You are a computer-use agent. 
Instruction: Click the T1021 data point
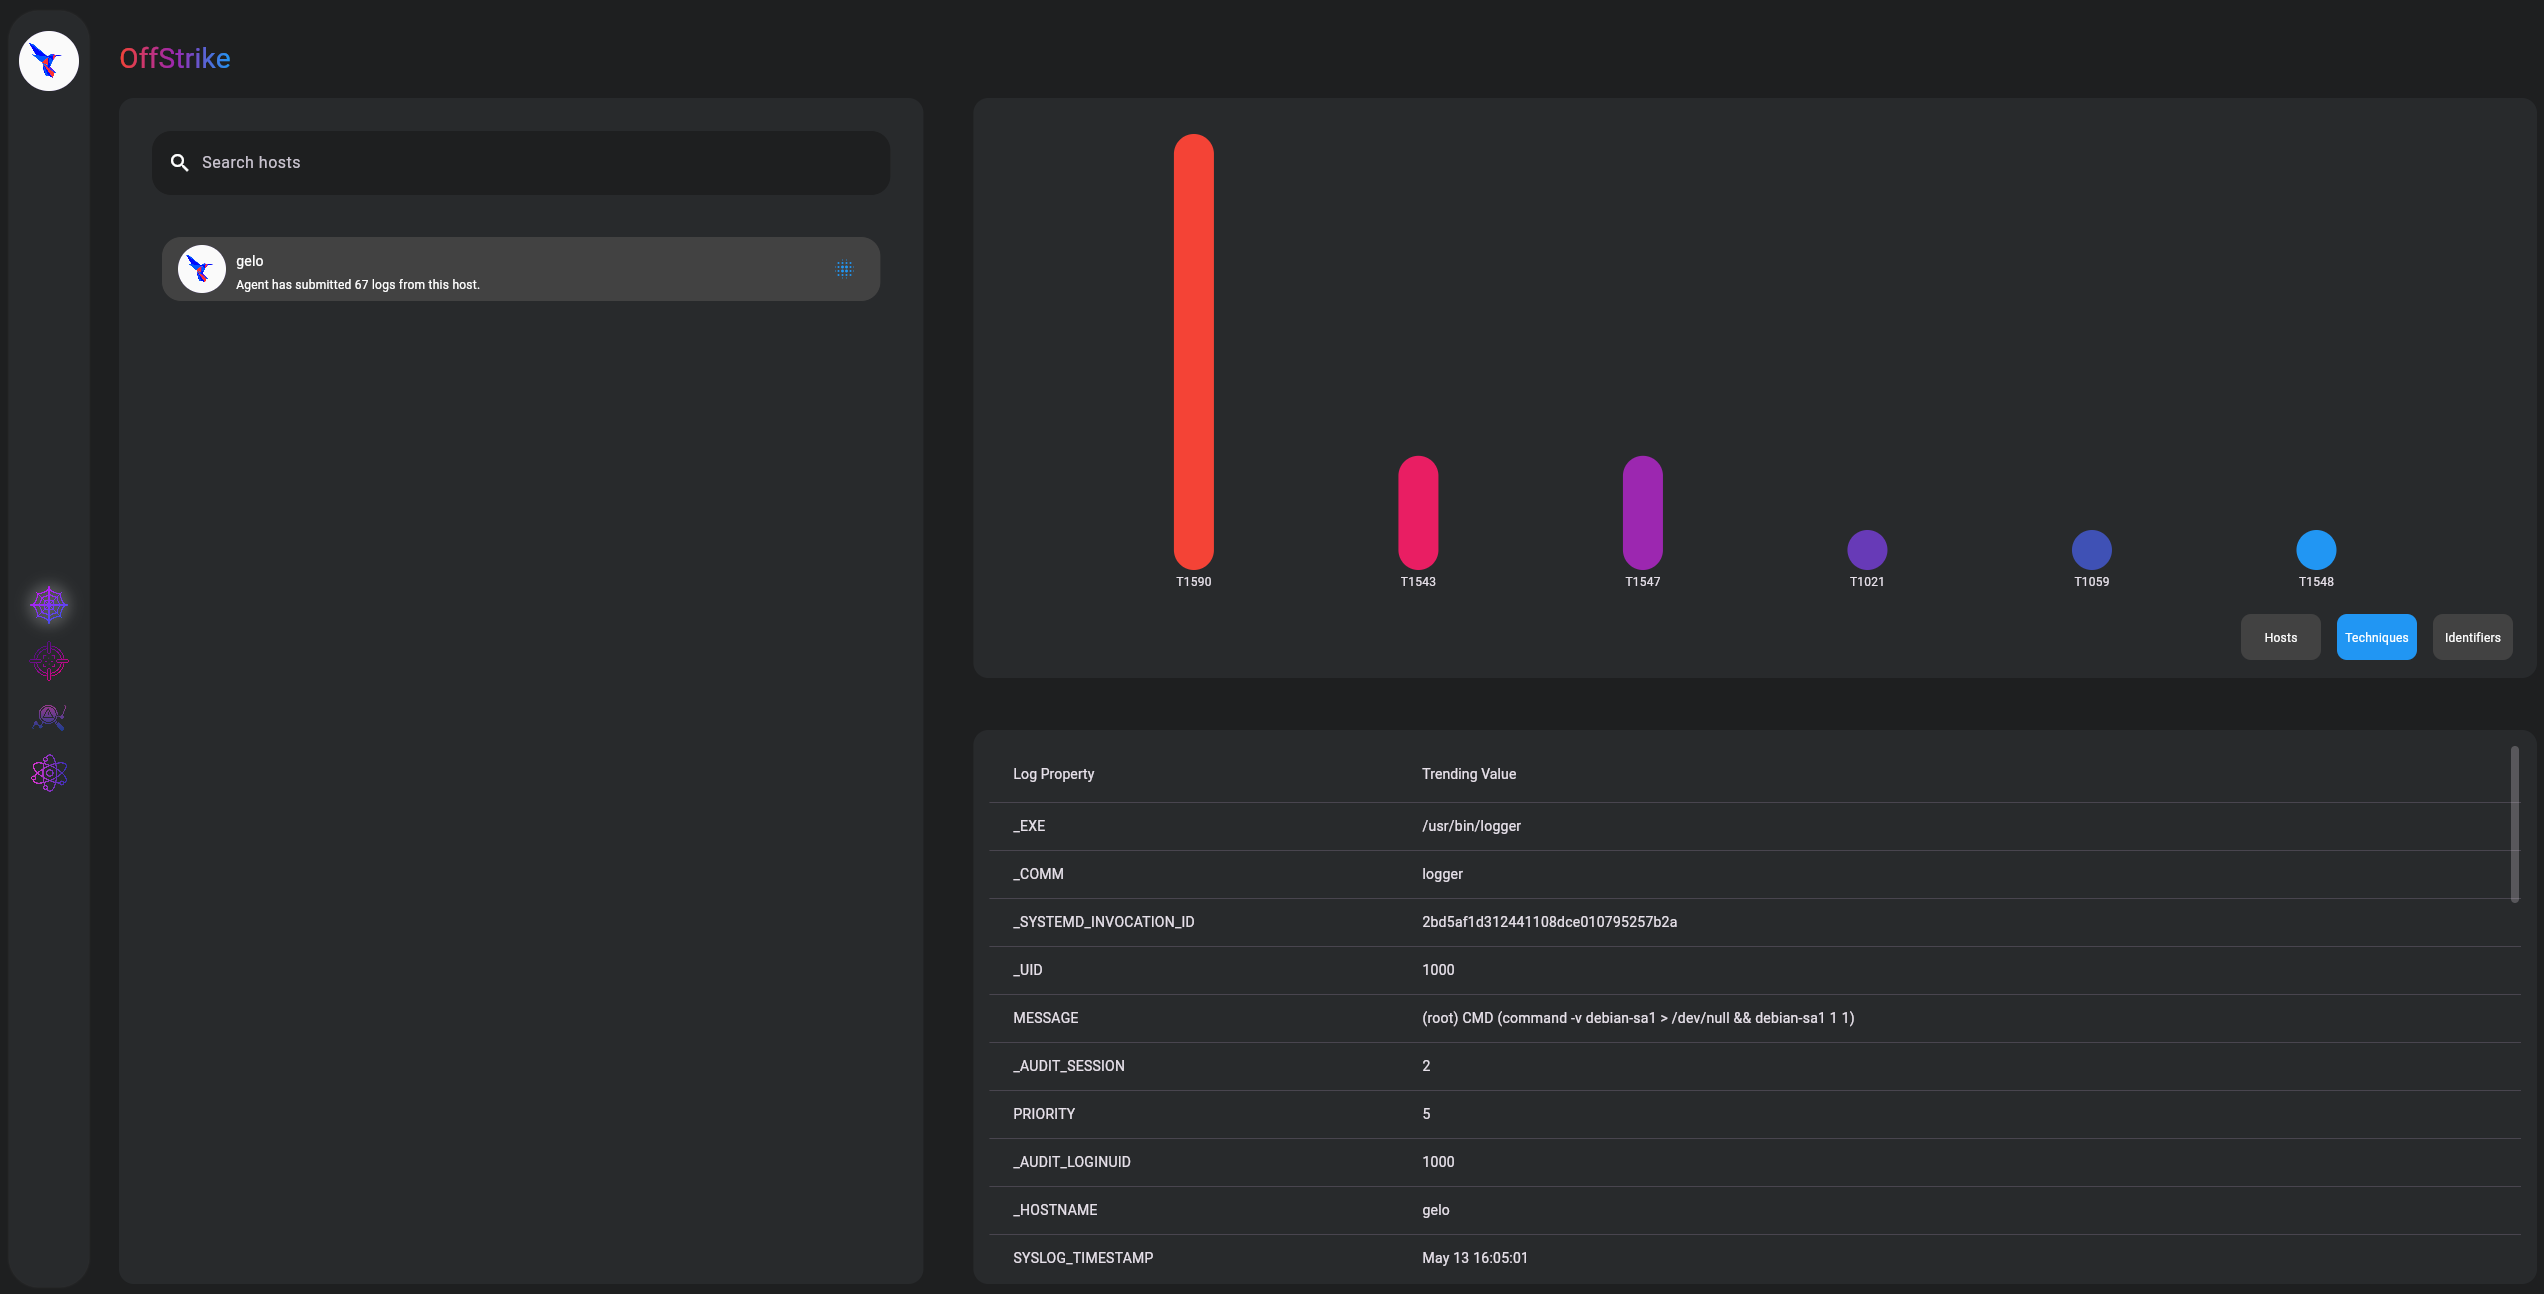click(1866, 550)
